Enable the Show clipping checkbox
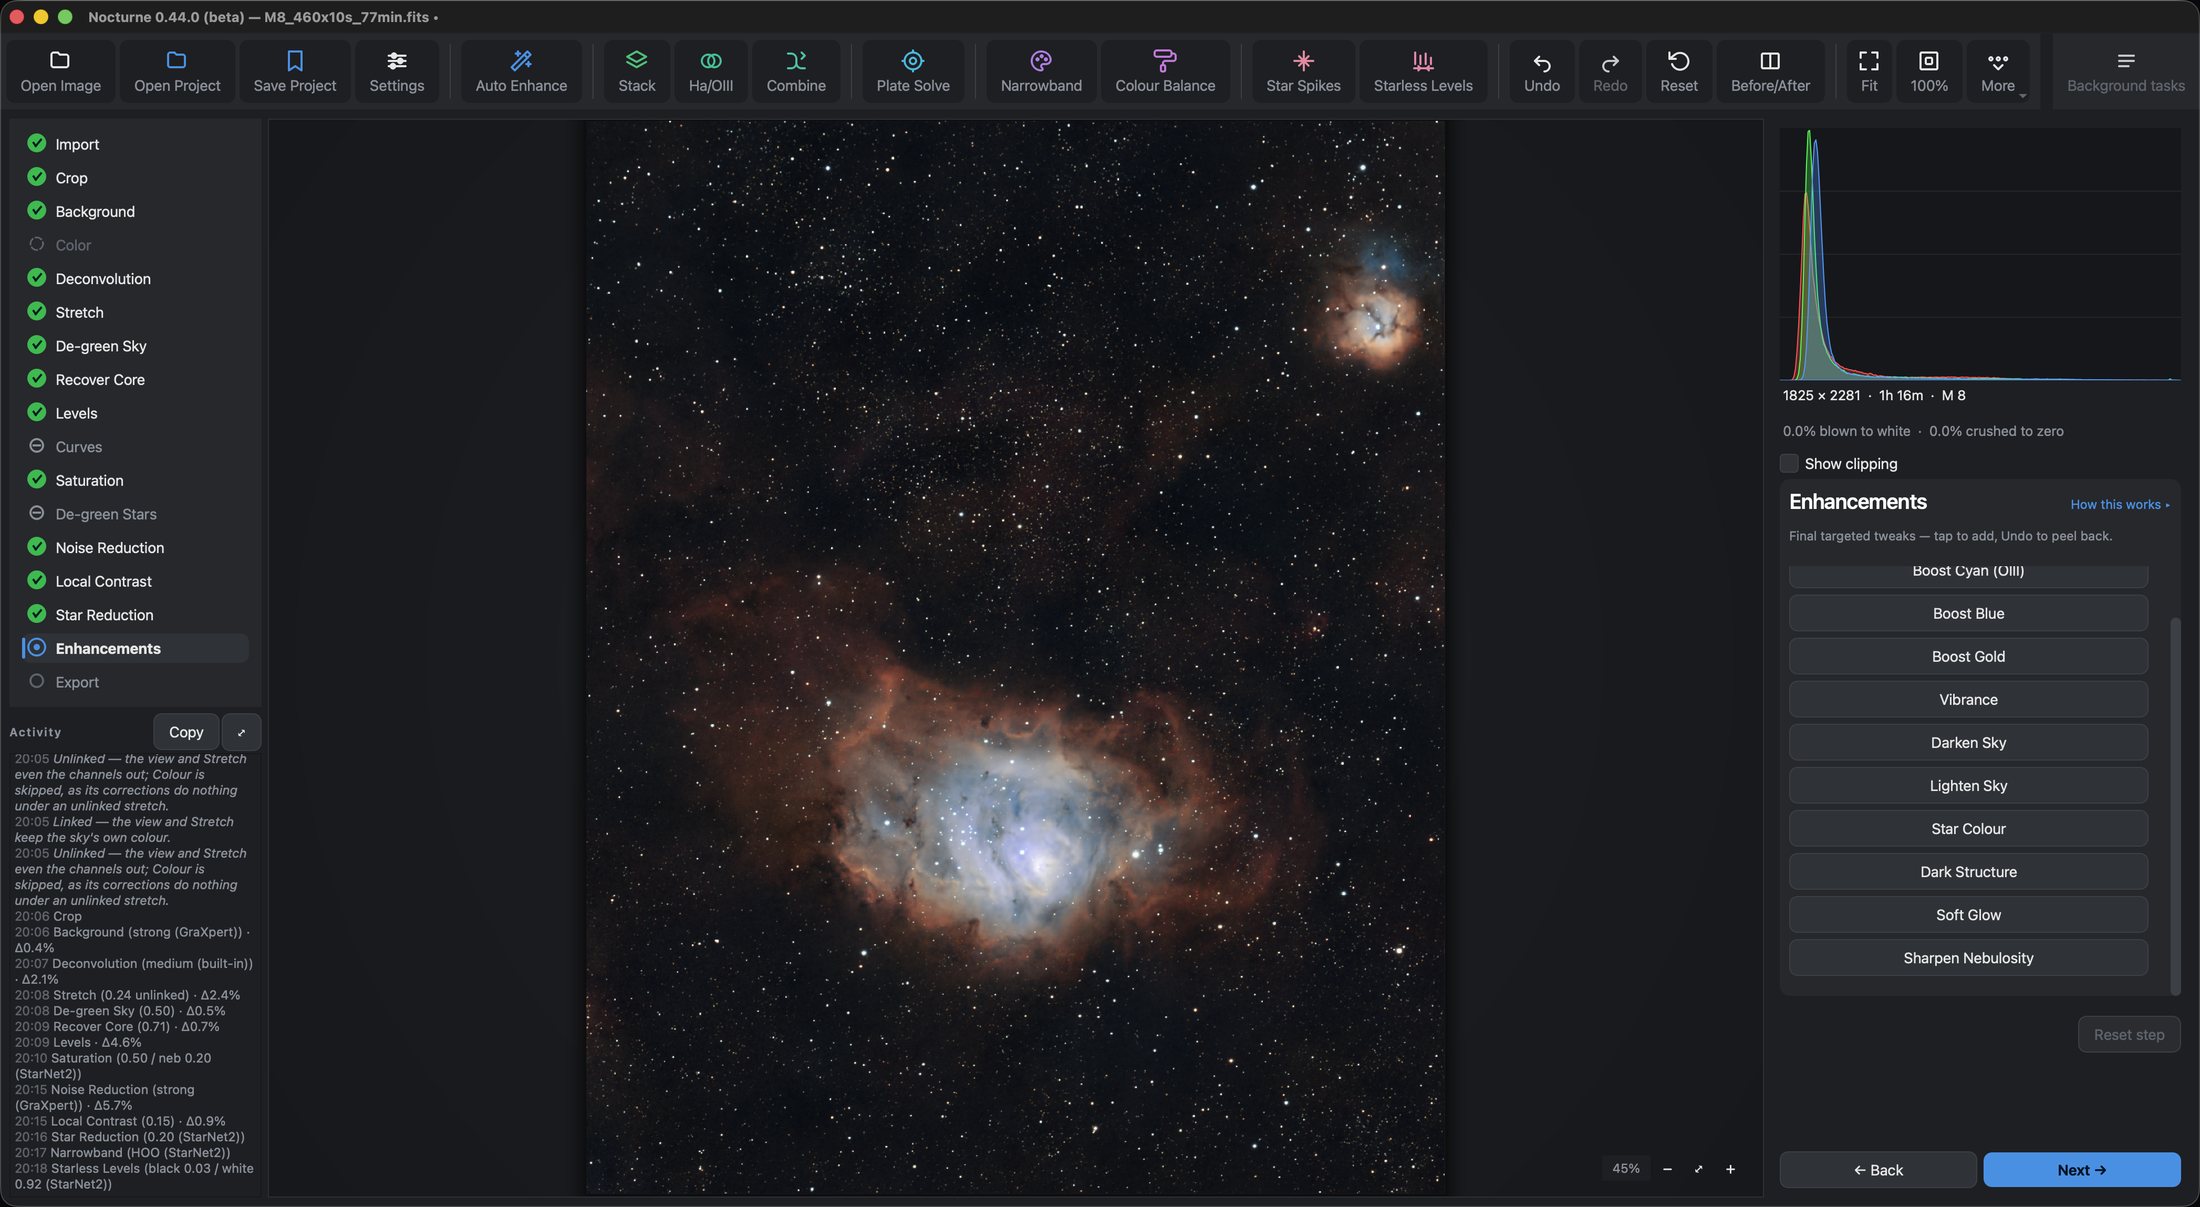Screen dimensions: 2200x1207 click(x=1789, y=463)
